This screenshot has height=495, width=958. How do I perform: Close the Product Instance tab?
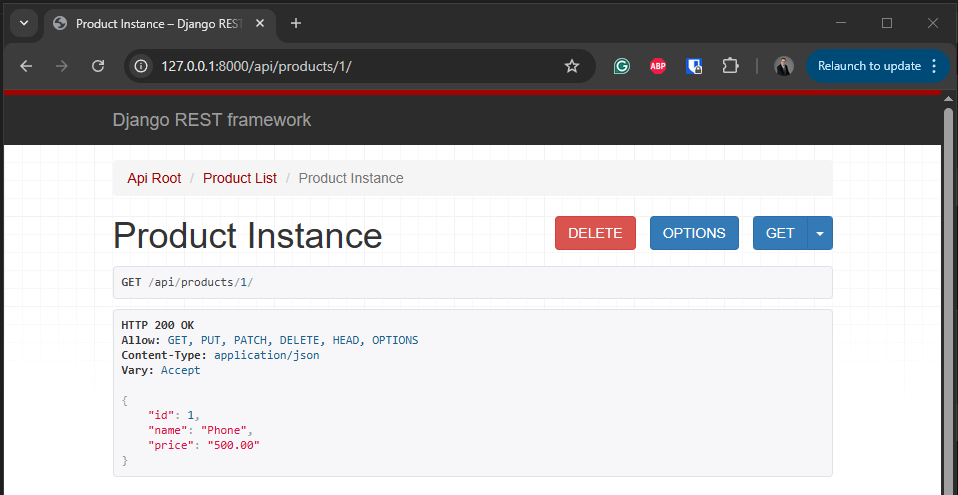click(x=260, y=23)
